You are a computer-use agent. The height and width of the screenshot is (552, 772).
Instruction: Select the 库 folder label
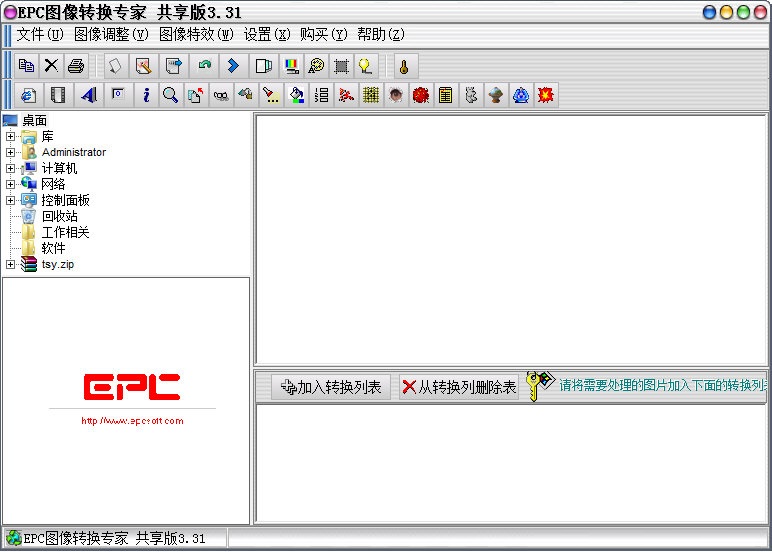click(x=47, y=136)
